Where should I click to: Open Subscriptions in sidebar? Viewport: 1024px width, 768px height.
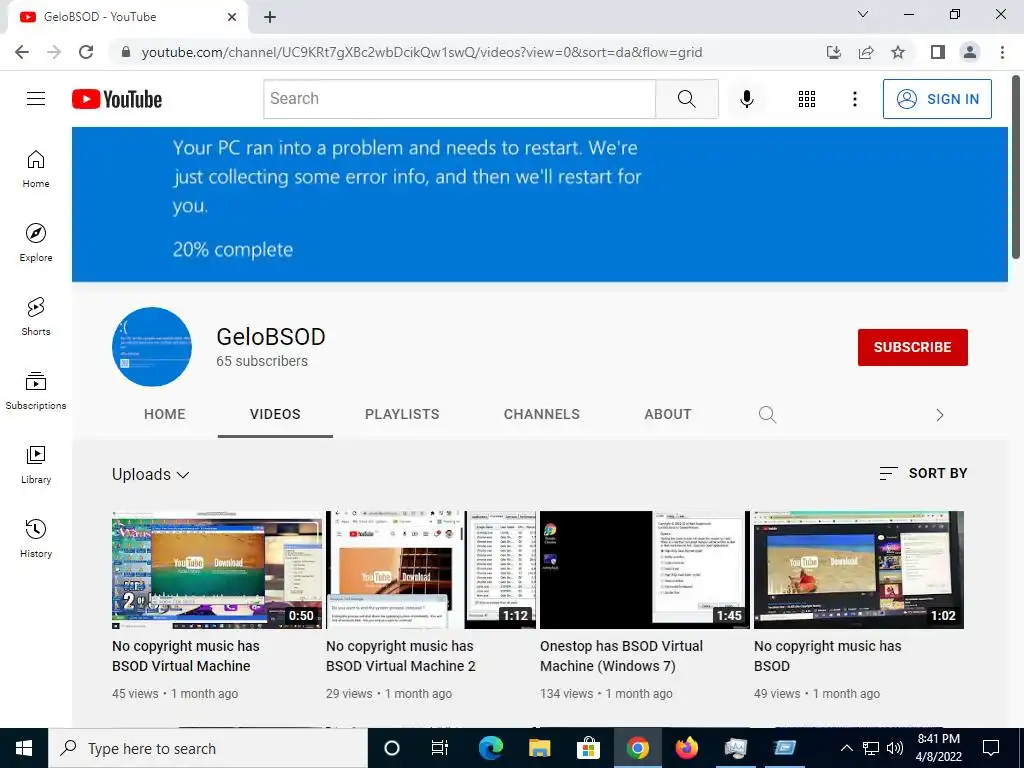click(36, 391)
